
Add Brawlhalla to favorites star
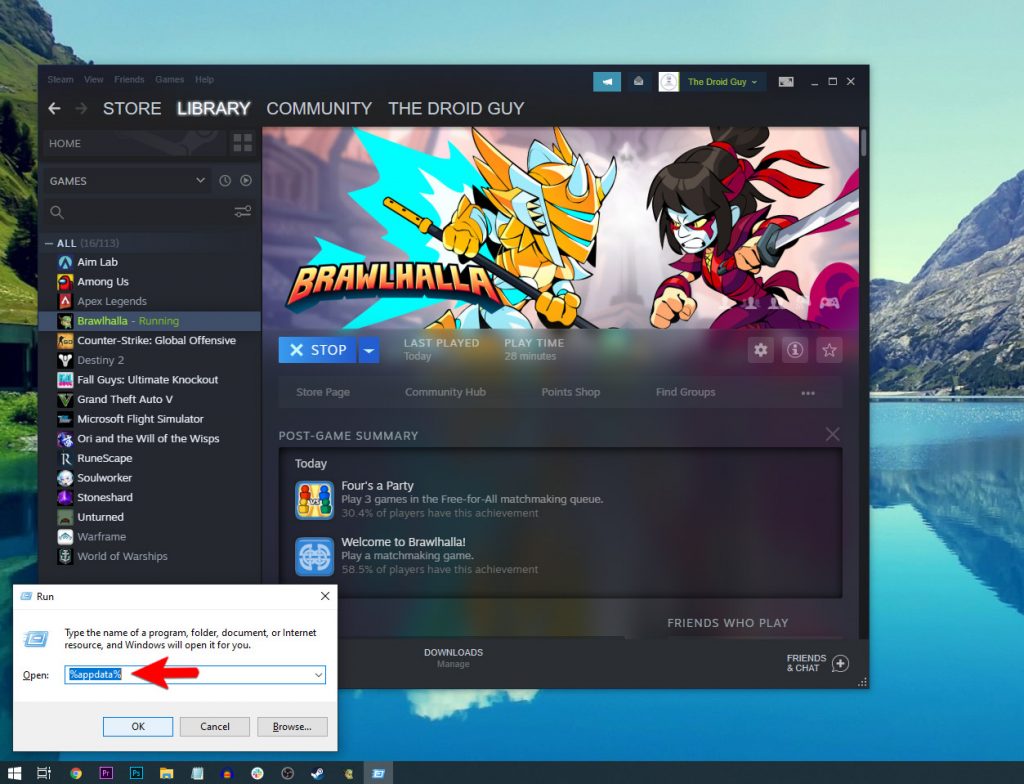[x=829, y=350]
